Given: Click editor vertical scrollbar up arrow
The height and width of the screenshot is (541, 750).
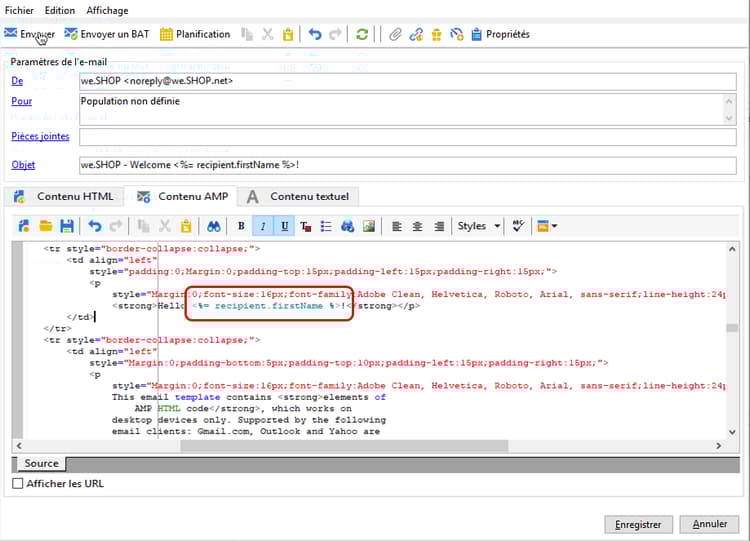Looking at the screenshot, I should click(732, 249).
